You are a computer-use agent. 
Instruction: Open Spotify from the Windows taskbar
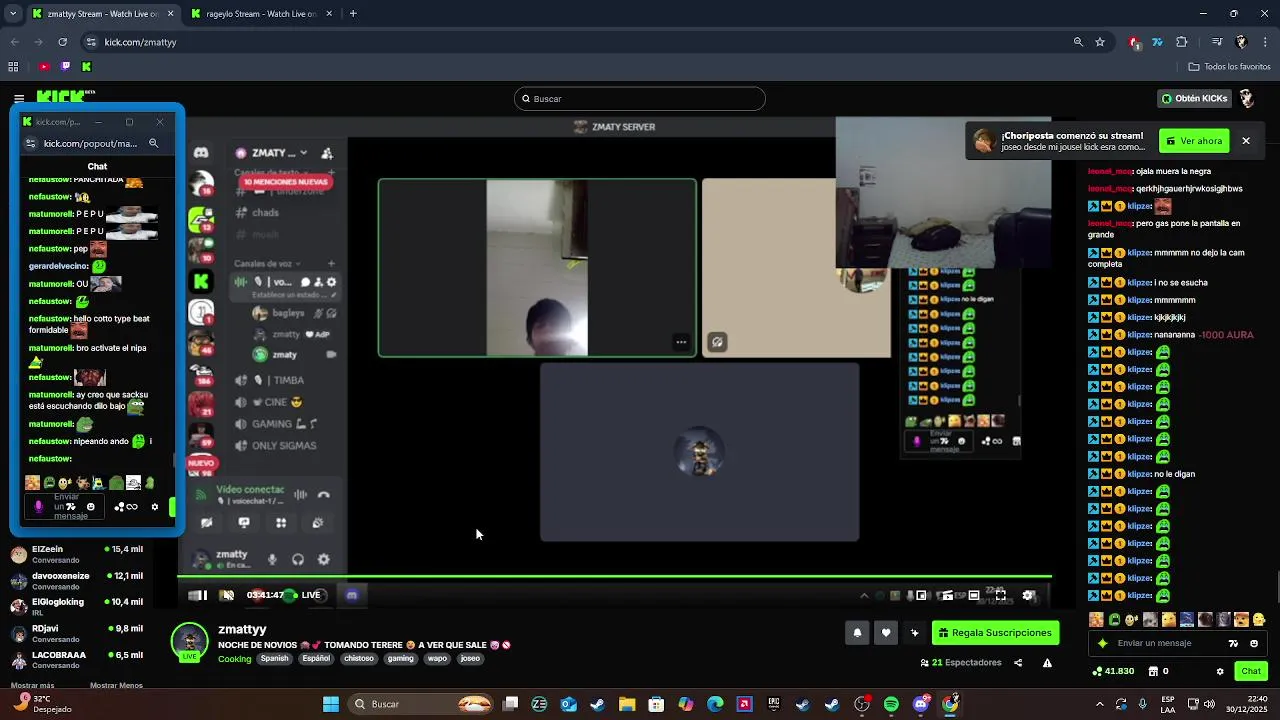(891, 704)
